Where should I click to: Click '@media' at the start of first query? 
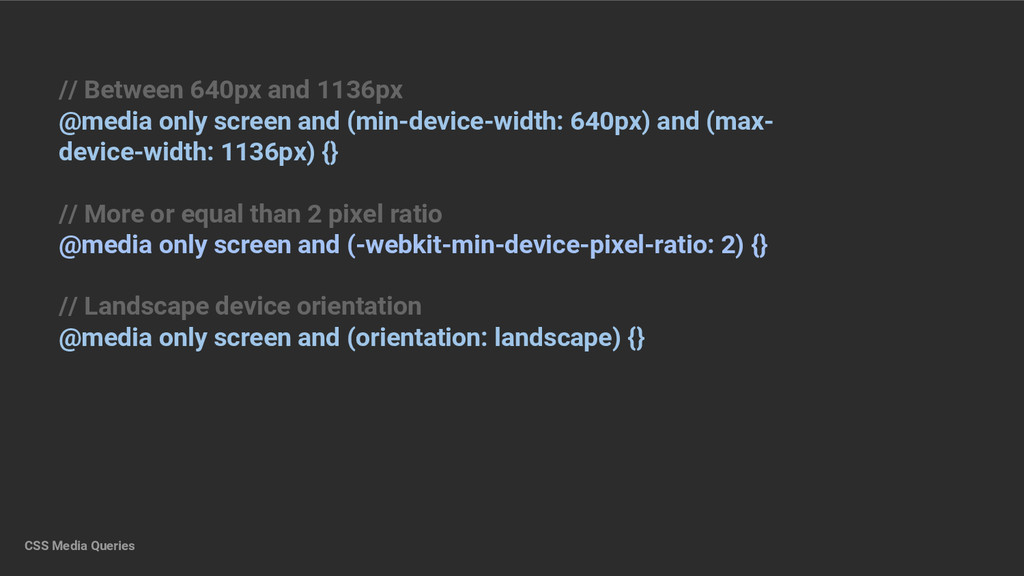tap(105, 121)
